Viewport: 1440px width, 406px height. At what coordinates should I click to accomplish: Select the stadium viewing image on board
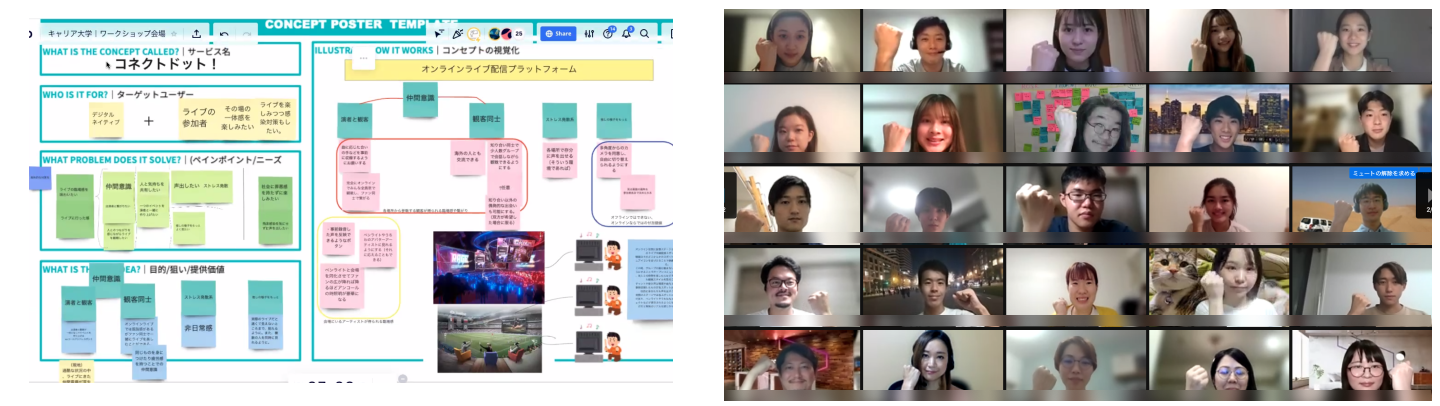tap(489, 339)
